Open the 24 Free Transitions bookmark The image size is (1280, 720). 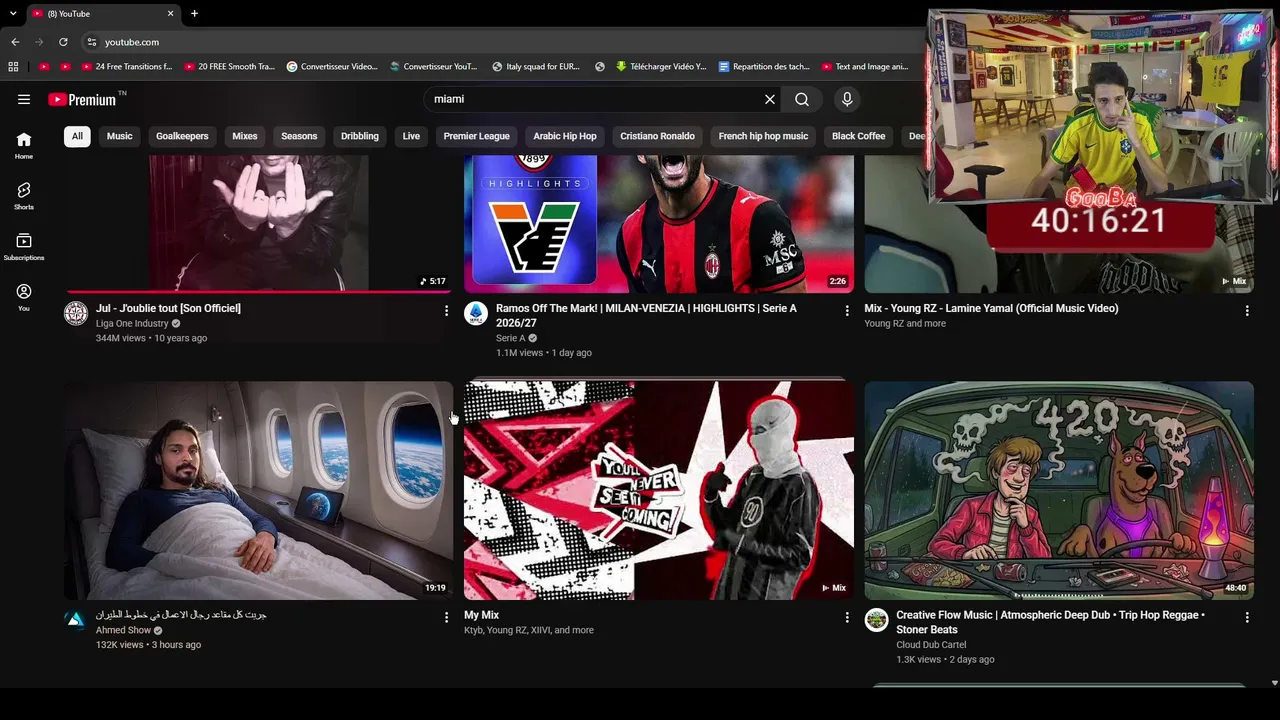127,67
